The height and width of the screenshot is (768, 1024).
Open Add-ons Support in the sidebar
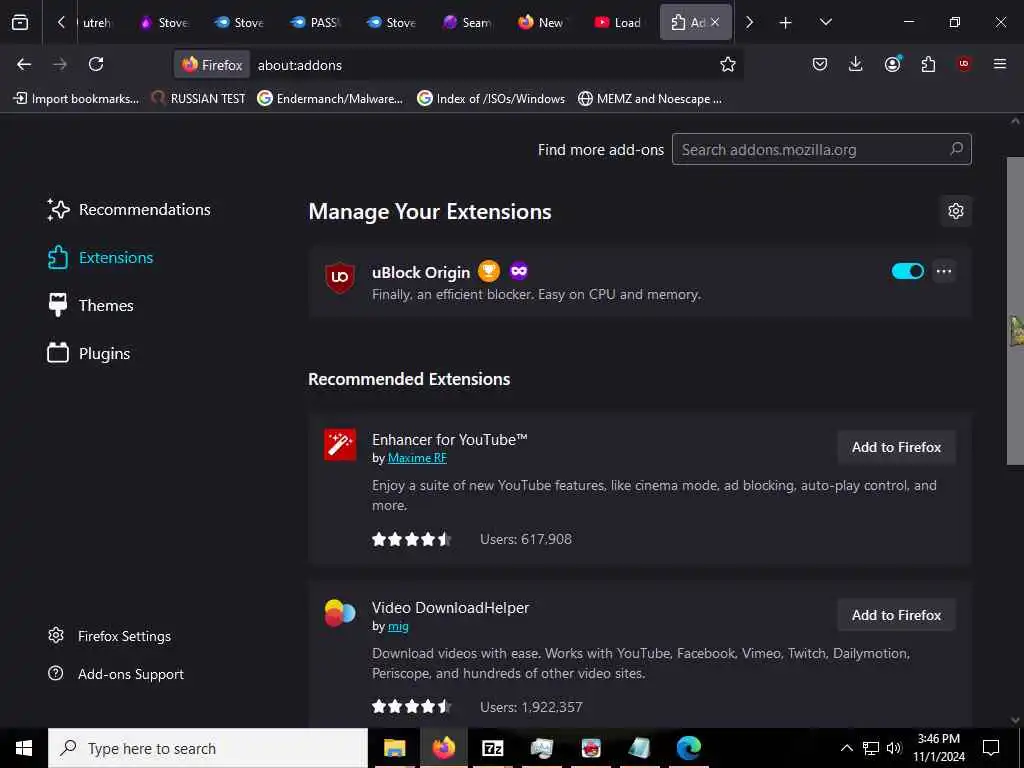click(116, 674)
